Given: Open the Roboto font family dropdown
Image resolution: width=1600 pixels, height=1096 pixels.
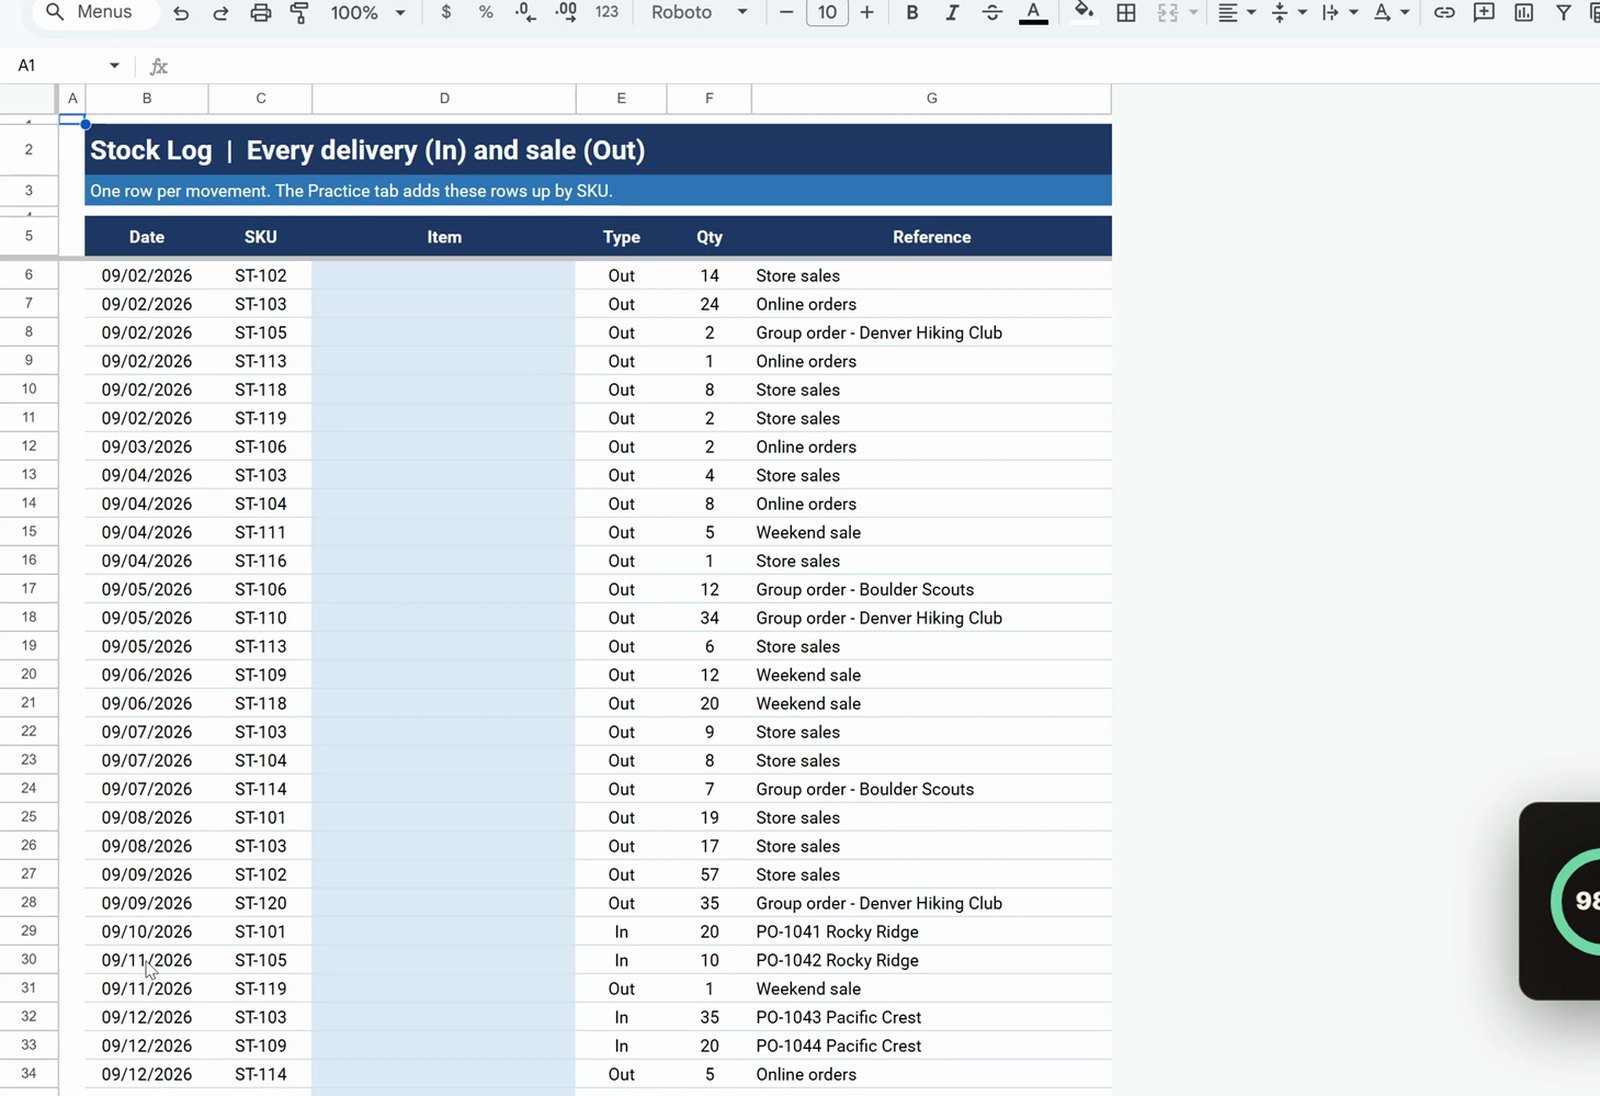Looking at the screenshot, I should pyautogui.click(x=699, y=12).
